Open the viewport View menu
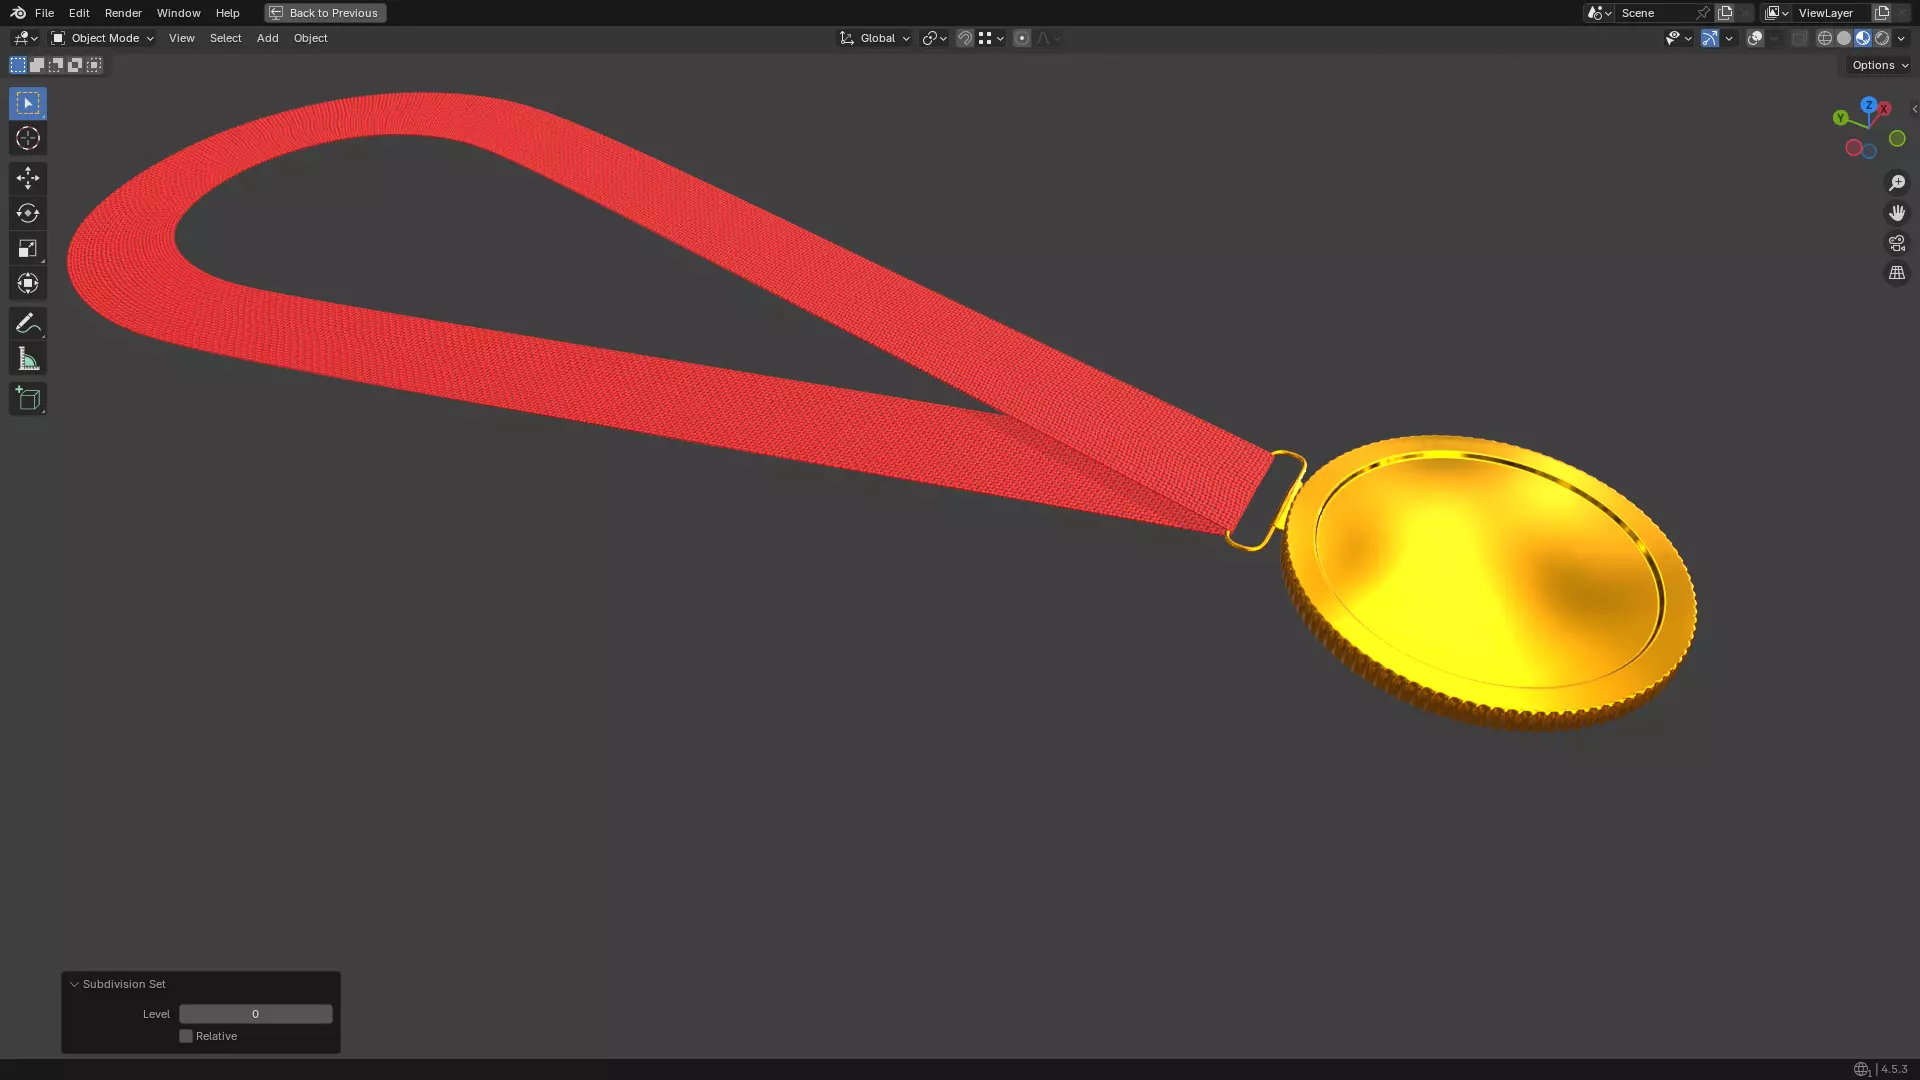This screenshot has width=1920, height=1080. pos(181,38)
